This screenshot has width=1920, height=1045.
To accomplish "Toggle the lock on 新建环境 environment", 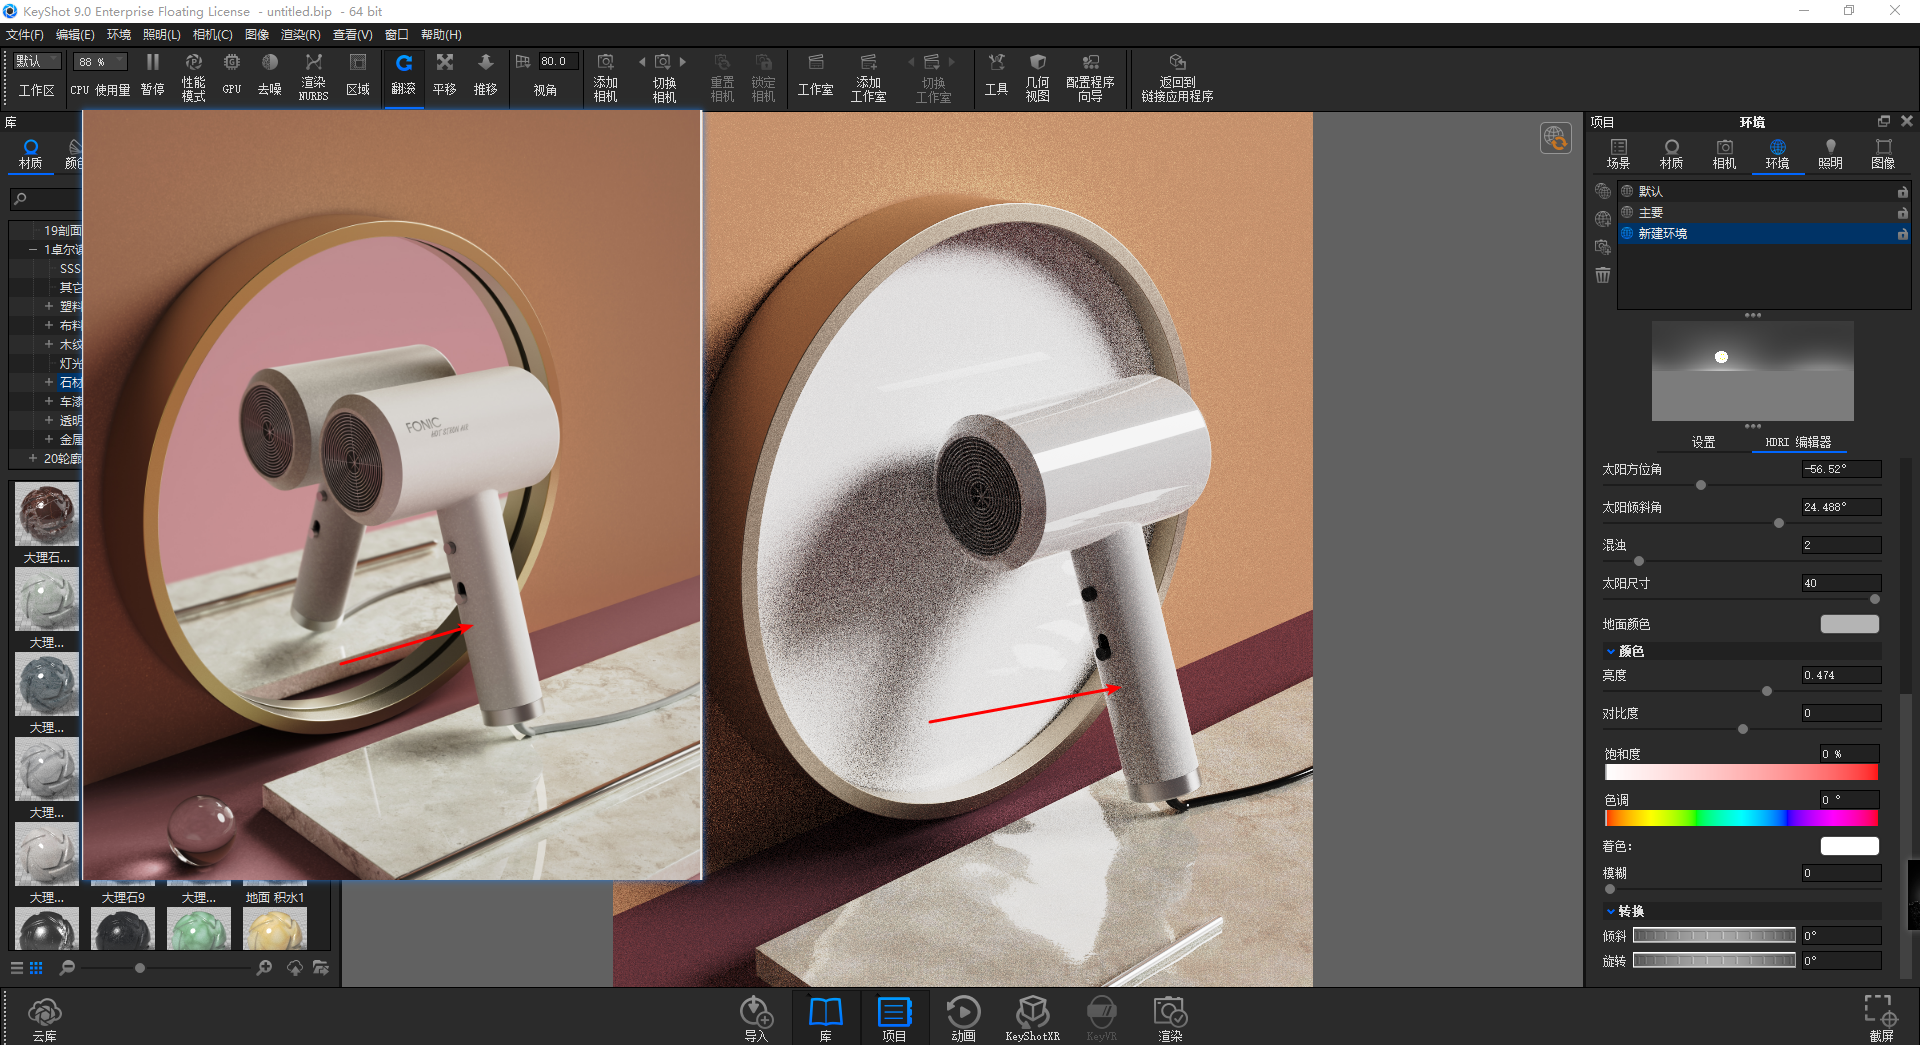I will (1902, 234).
